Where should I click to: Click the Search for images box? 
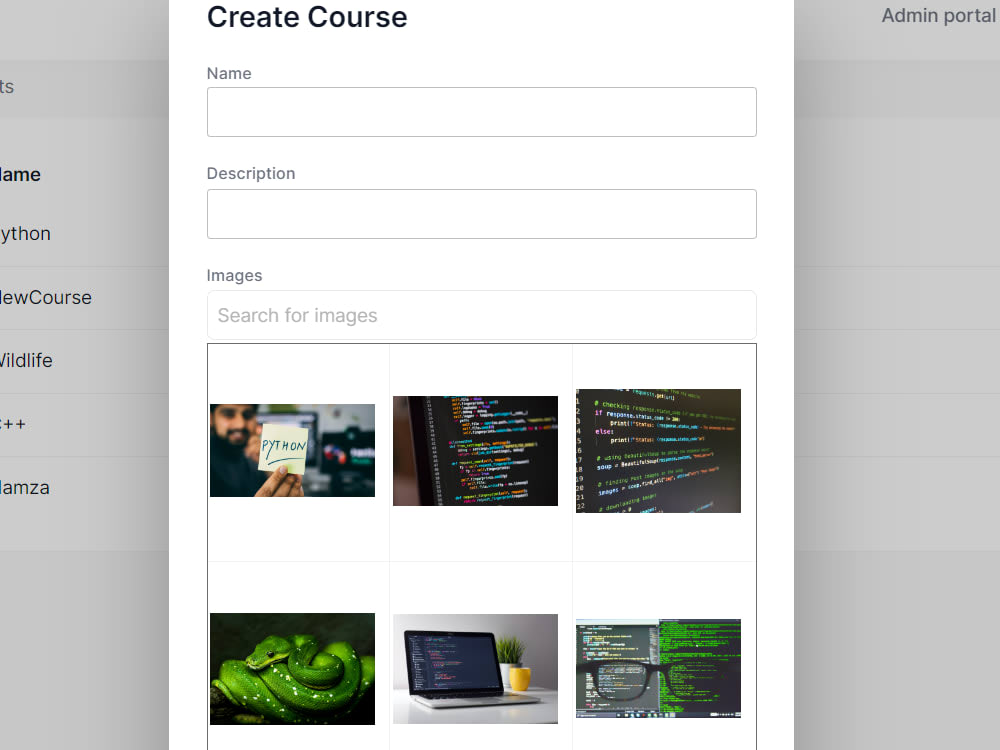[482, 315]
